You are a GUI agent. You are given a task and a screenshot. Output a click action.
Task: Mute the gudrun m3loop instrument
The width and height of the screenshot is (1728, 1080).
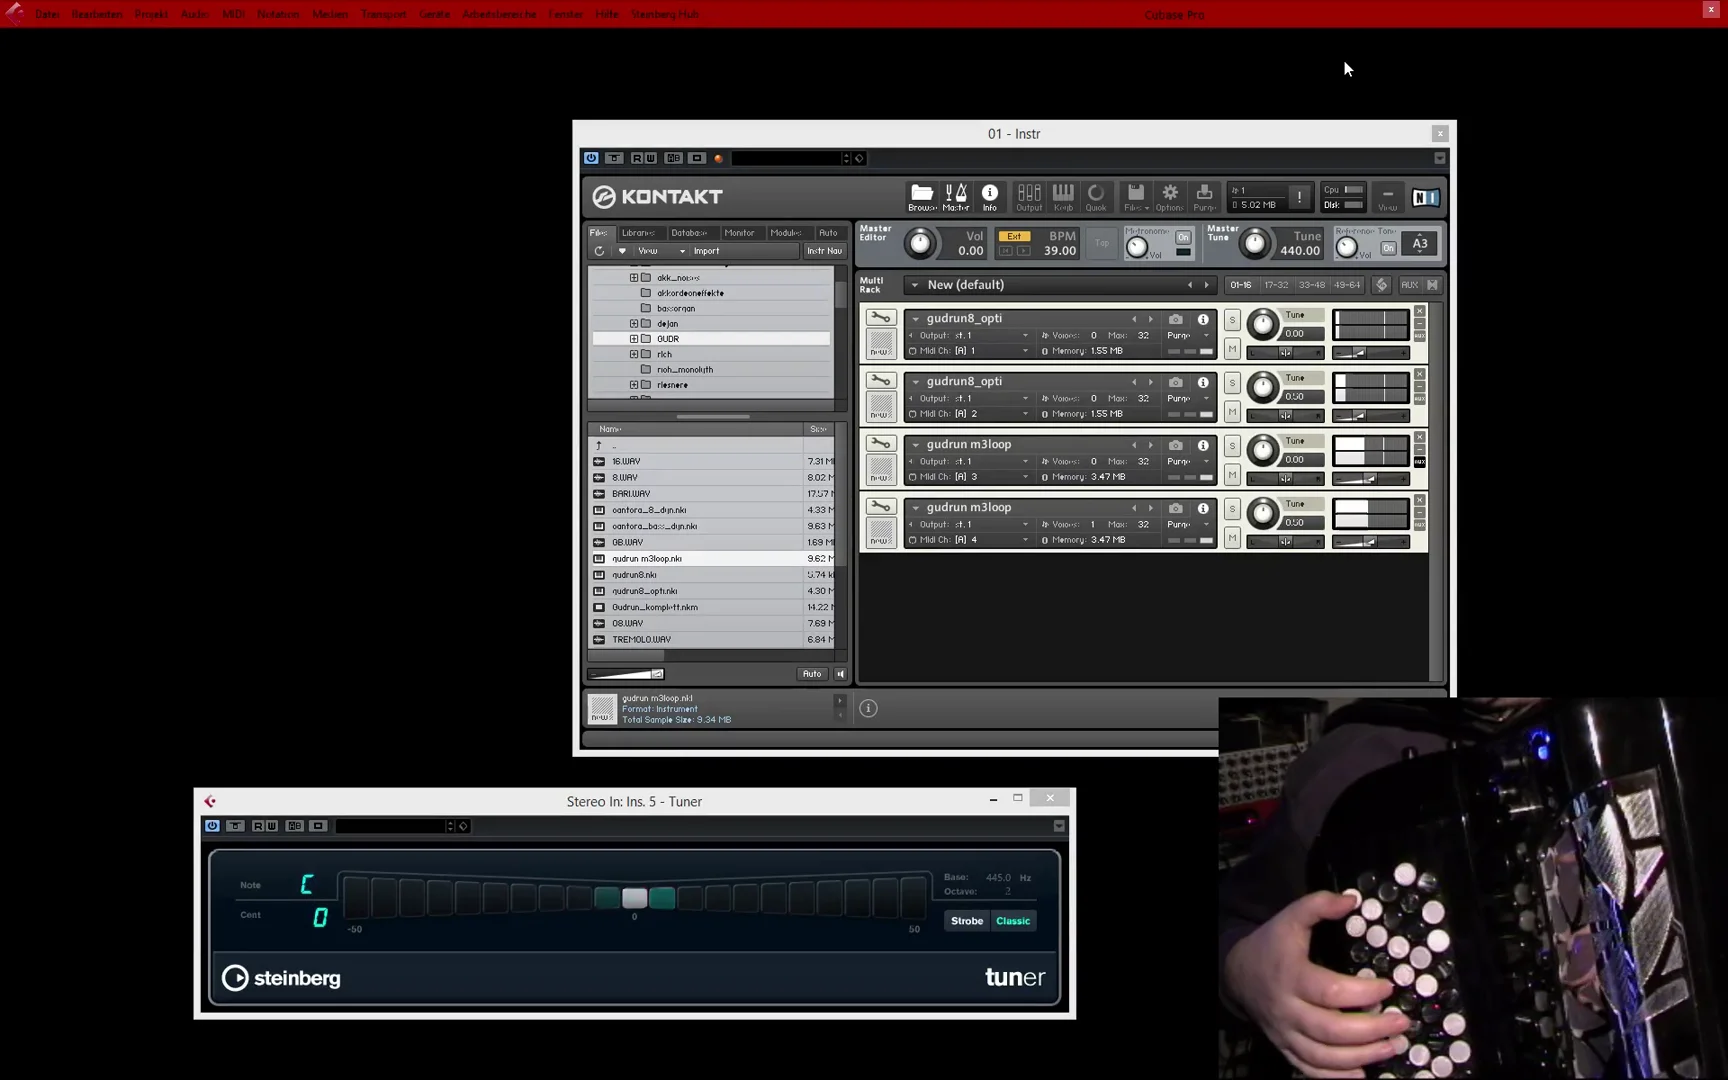tap(1232, 473)
